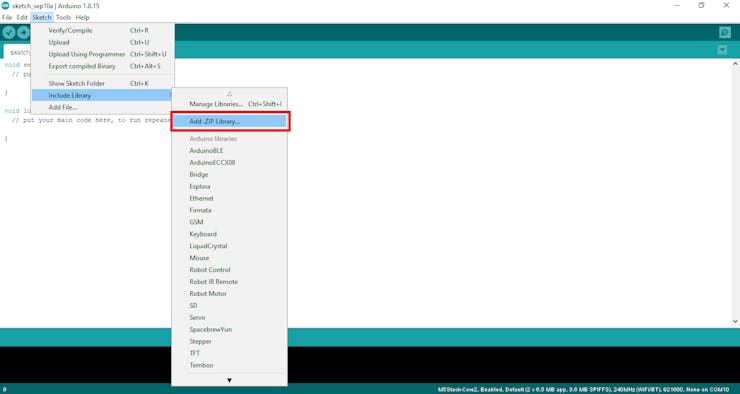
Task: Include the LiquidCrystal library
Action: pos(229,246)
